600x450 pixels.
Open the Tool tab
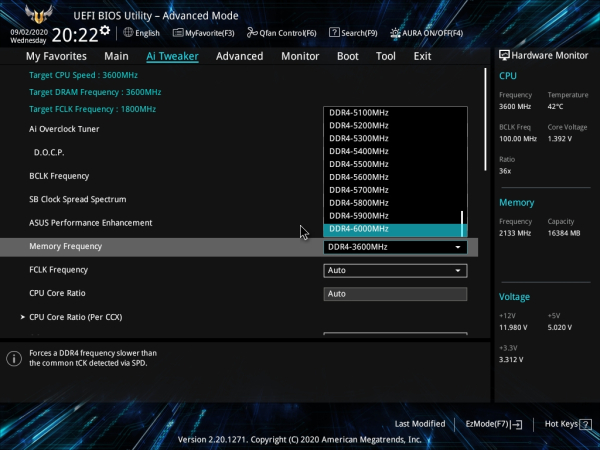[386, 56]
